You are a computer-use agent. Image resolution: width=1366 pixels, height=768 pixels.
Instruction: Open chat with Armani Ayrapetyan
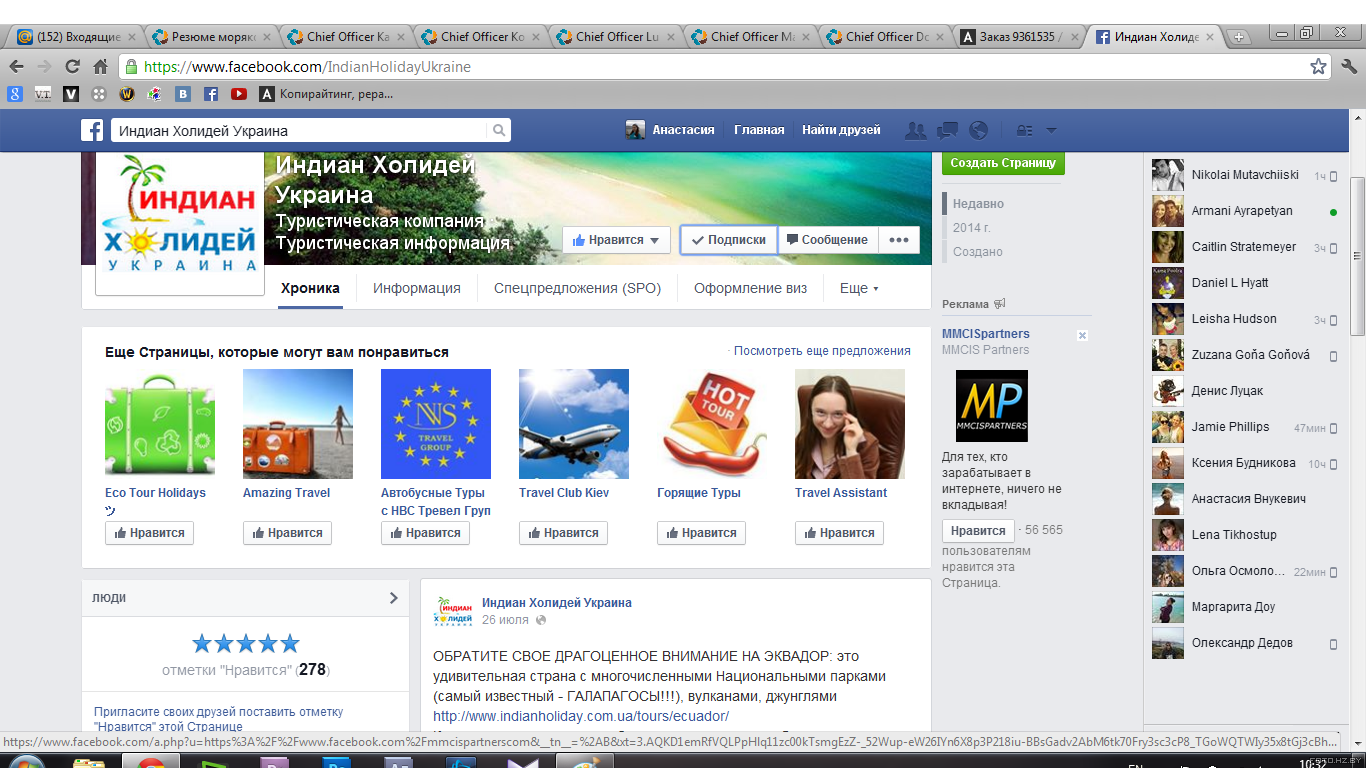pos(1245,211)
